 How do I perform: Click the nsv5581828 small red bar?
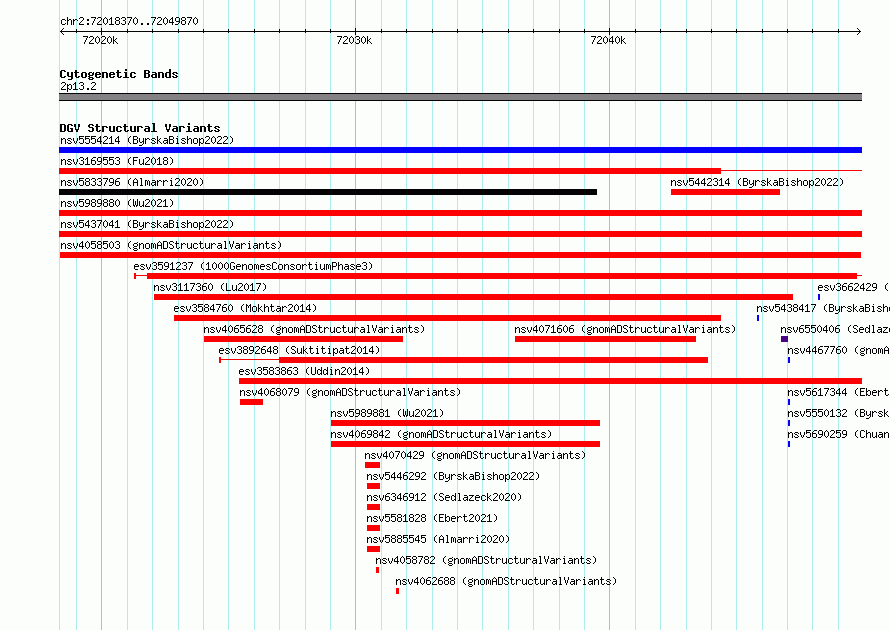(x=373, y=528)
